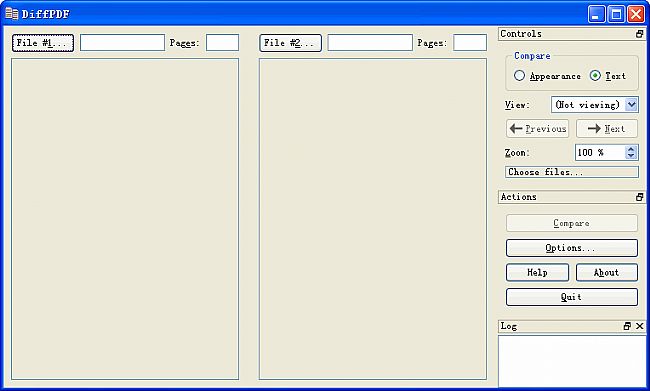Close the Log panel
Image resolution: width=650 pixels, height=391 pixels.
(640, 326)
